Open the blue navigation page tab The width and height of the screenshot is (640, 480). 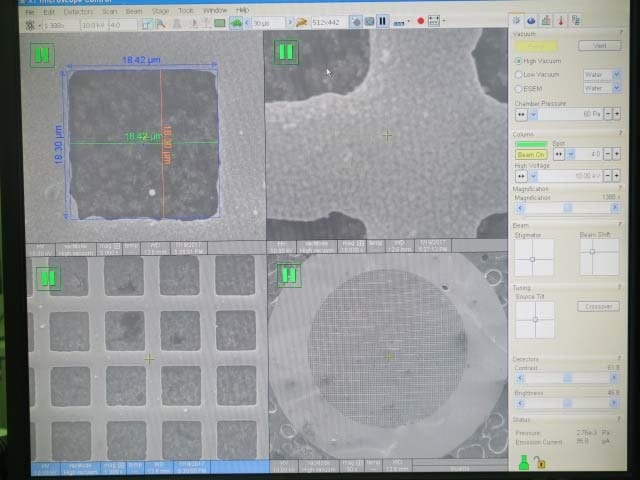coord(531,20)
